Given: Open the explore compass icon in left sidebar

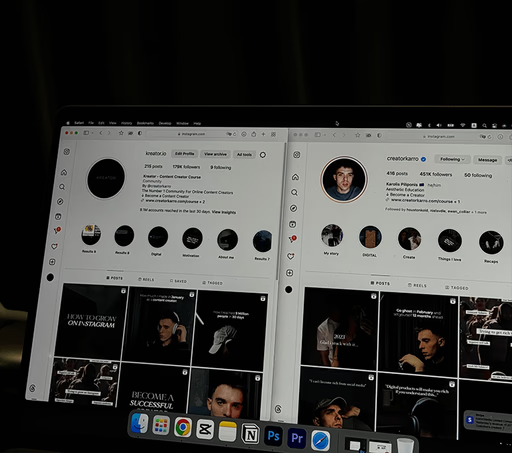Looking at the screenshot, I should (x=60, y=201).
